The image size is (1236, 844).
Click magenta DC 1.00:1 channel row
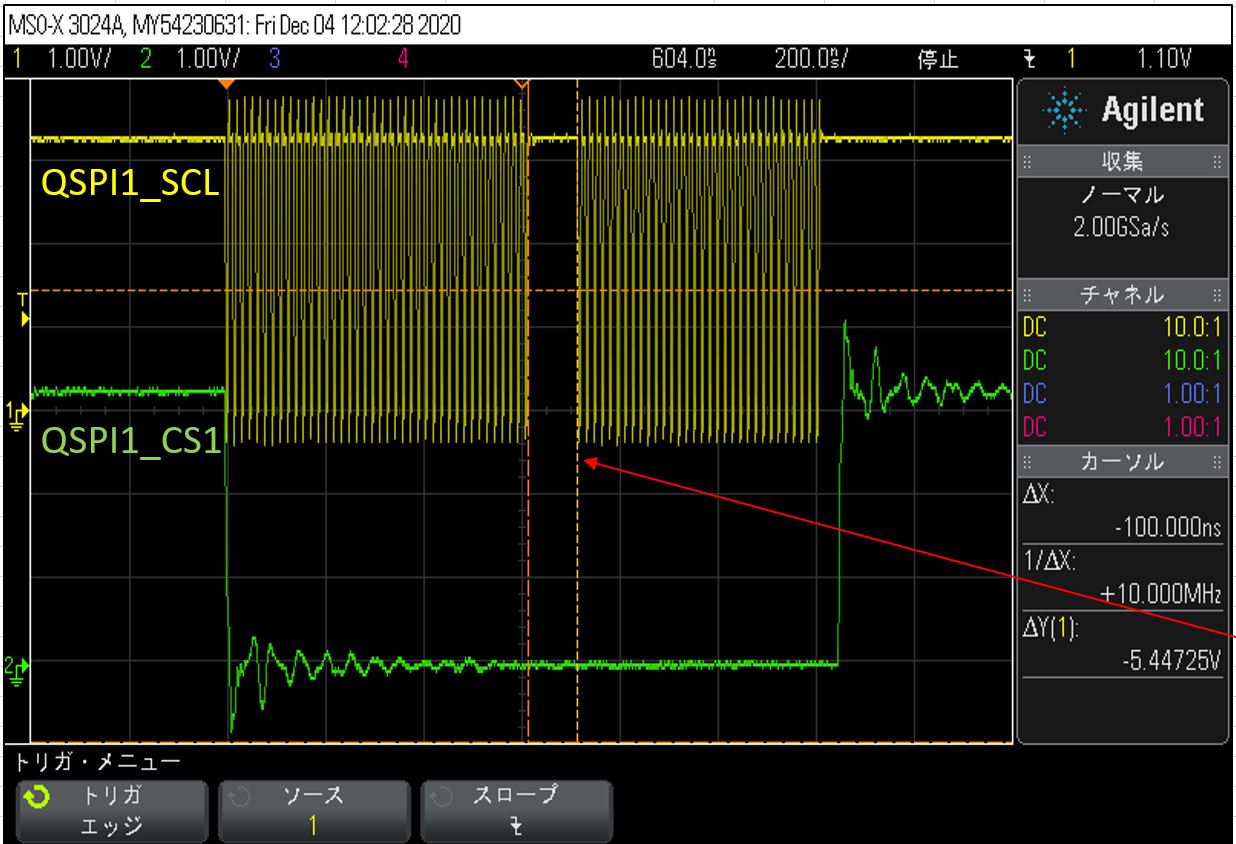click(1122, 427)
